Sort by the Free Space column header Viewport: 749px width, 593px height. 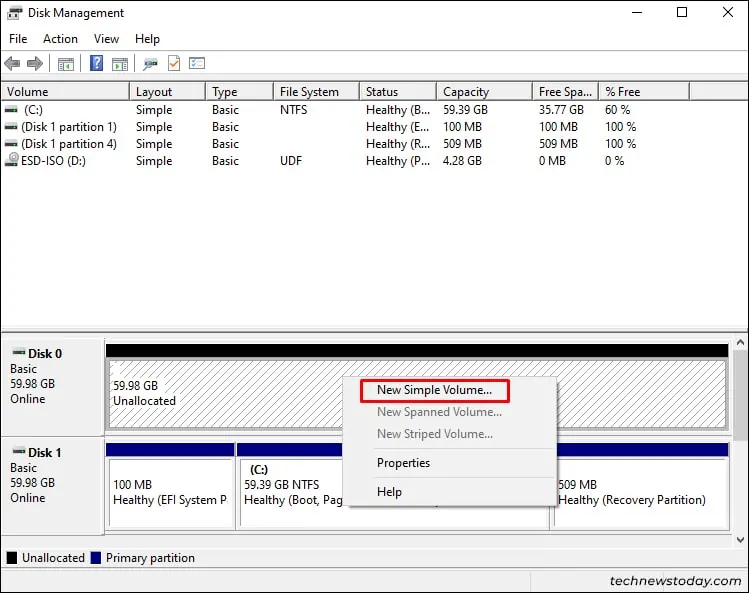[x=565, y=91]
